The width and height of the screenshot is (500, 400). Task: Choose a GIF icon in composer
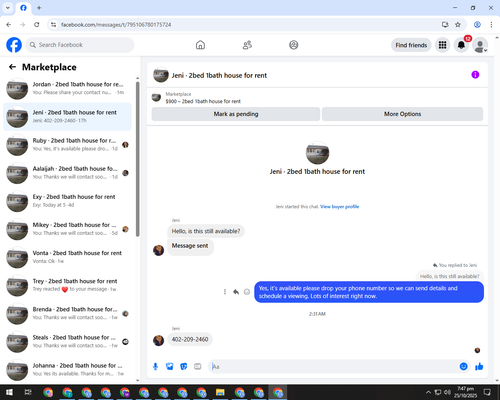198,367
